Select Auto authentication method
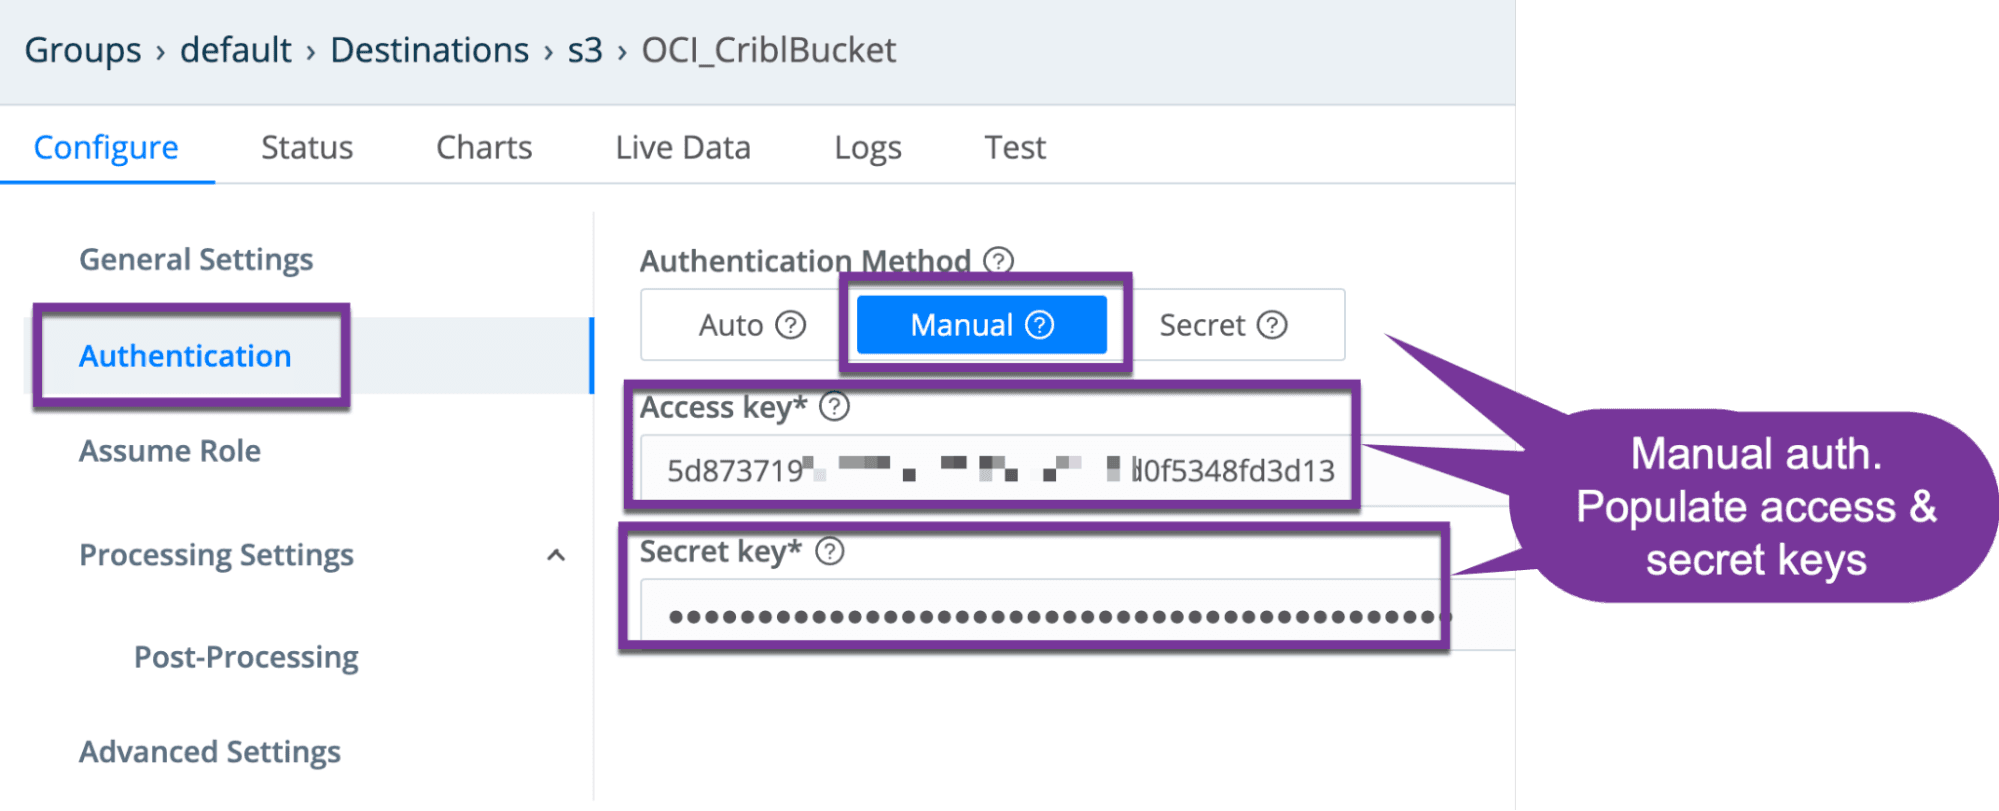1999x811 pixels. coord(731,325)
